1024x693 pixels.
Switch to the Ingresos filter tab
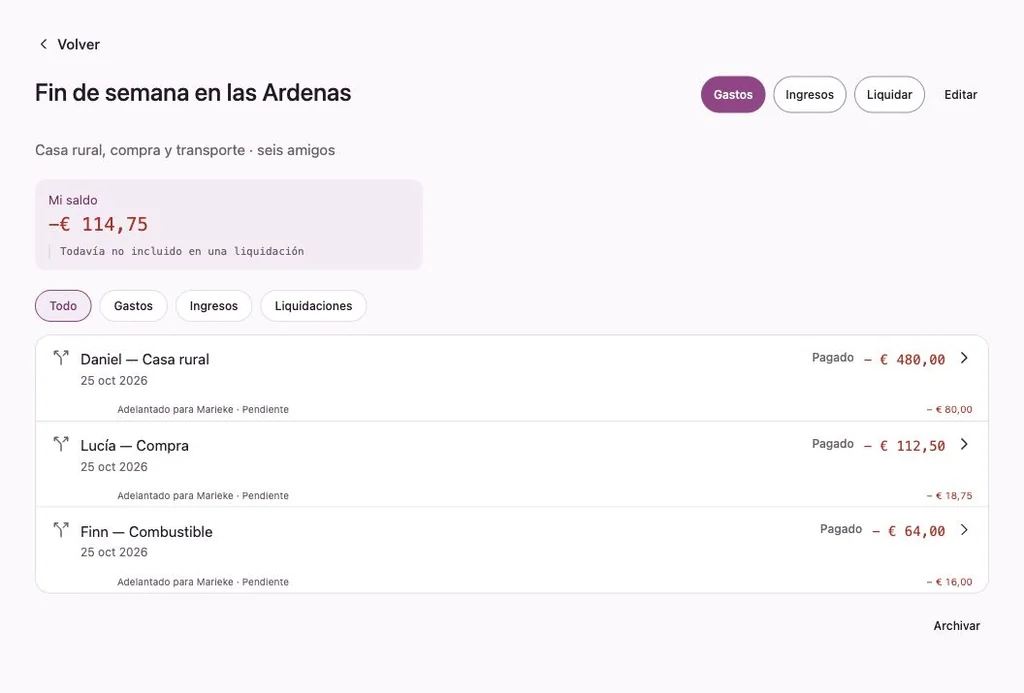[214, 306]
